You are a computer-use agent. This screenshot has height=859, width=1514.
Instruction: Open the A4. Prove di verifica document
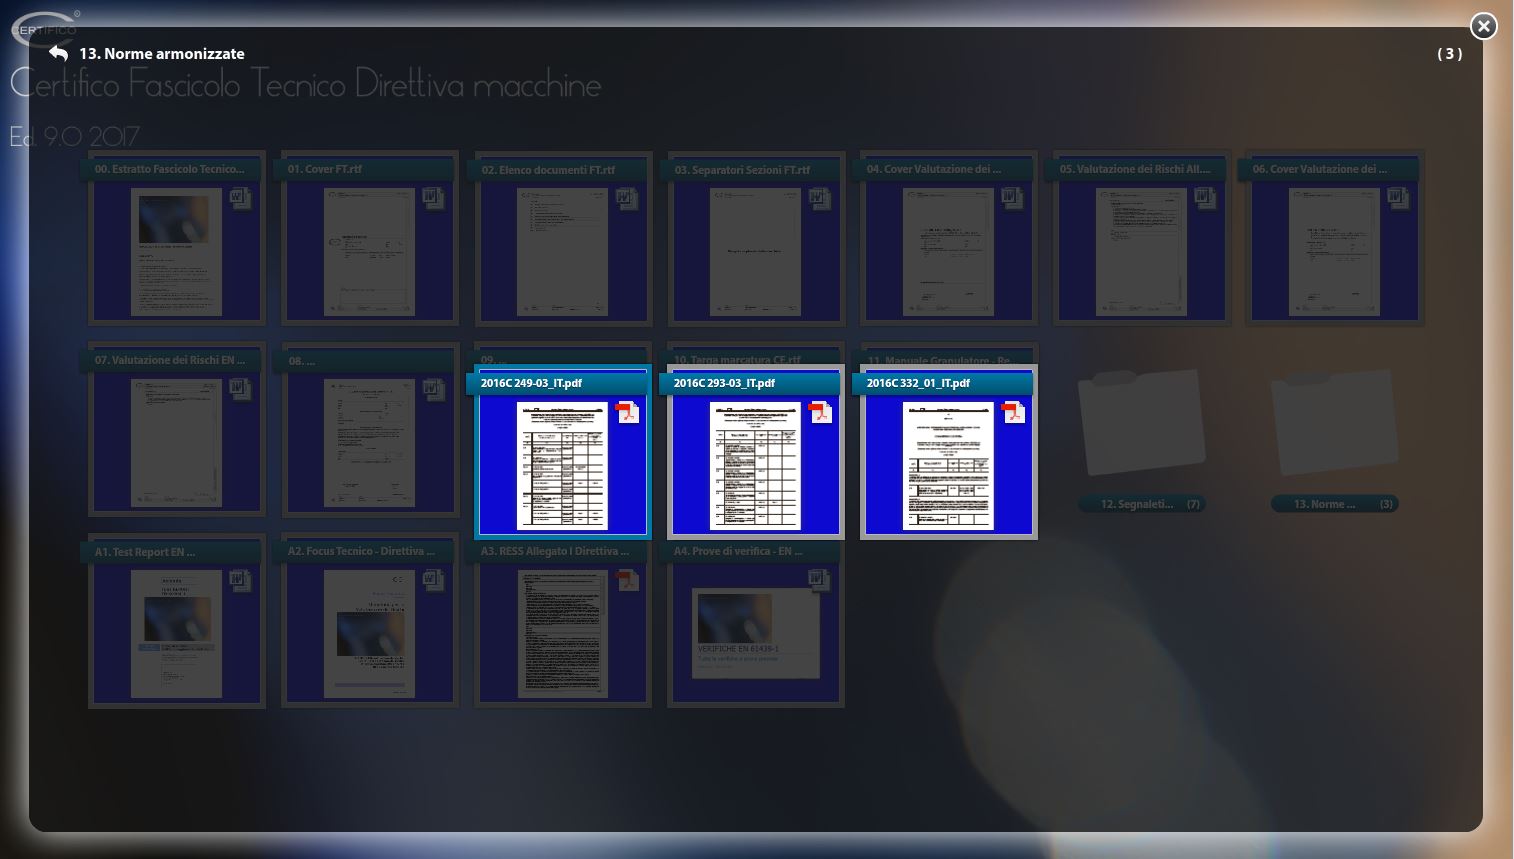(755, 632)
